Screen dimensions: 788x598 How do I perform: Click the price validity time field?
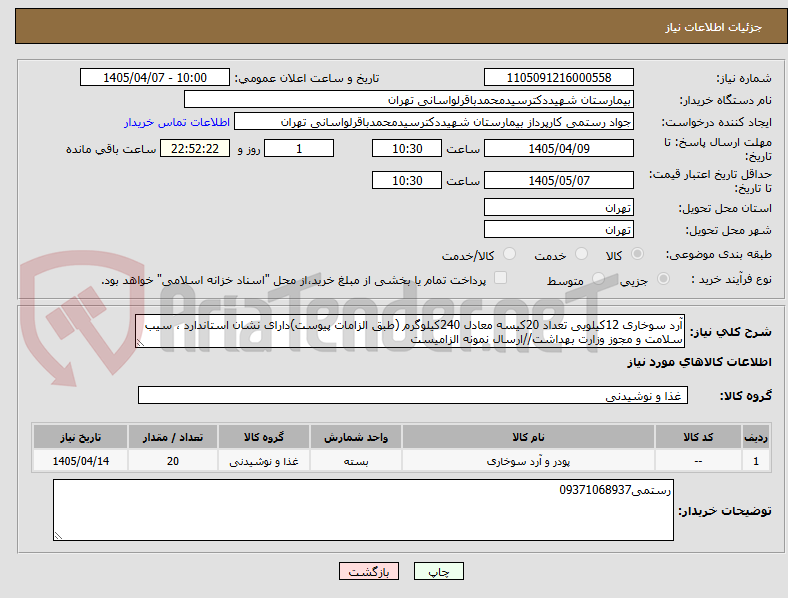click(x=407, y=180)
